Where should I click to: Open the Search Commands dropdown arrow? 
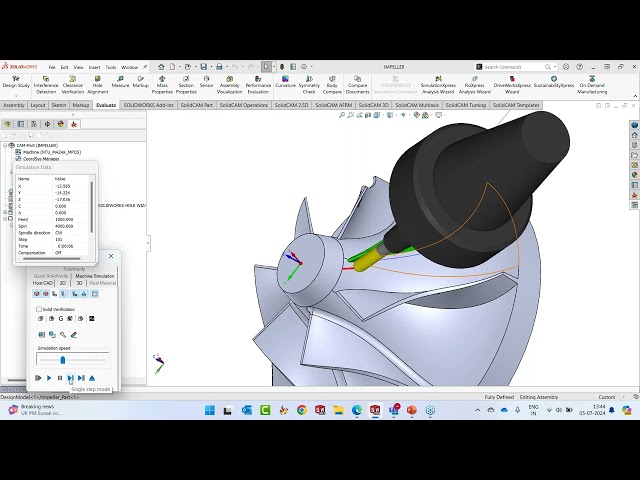(x=555, y=67)
